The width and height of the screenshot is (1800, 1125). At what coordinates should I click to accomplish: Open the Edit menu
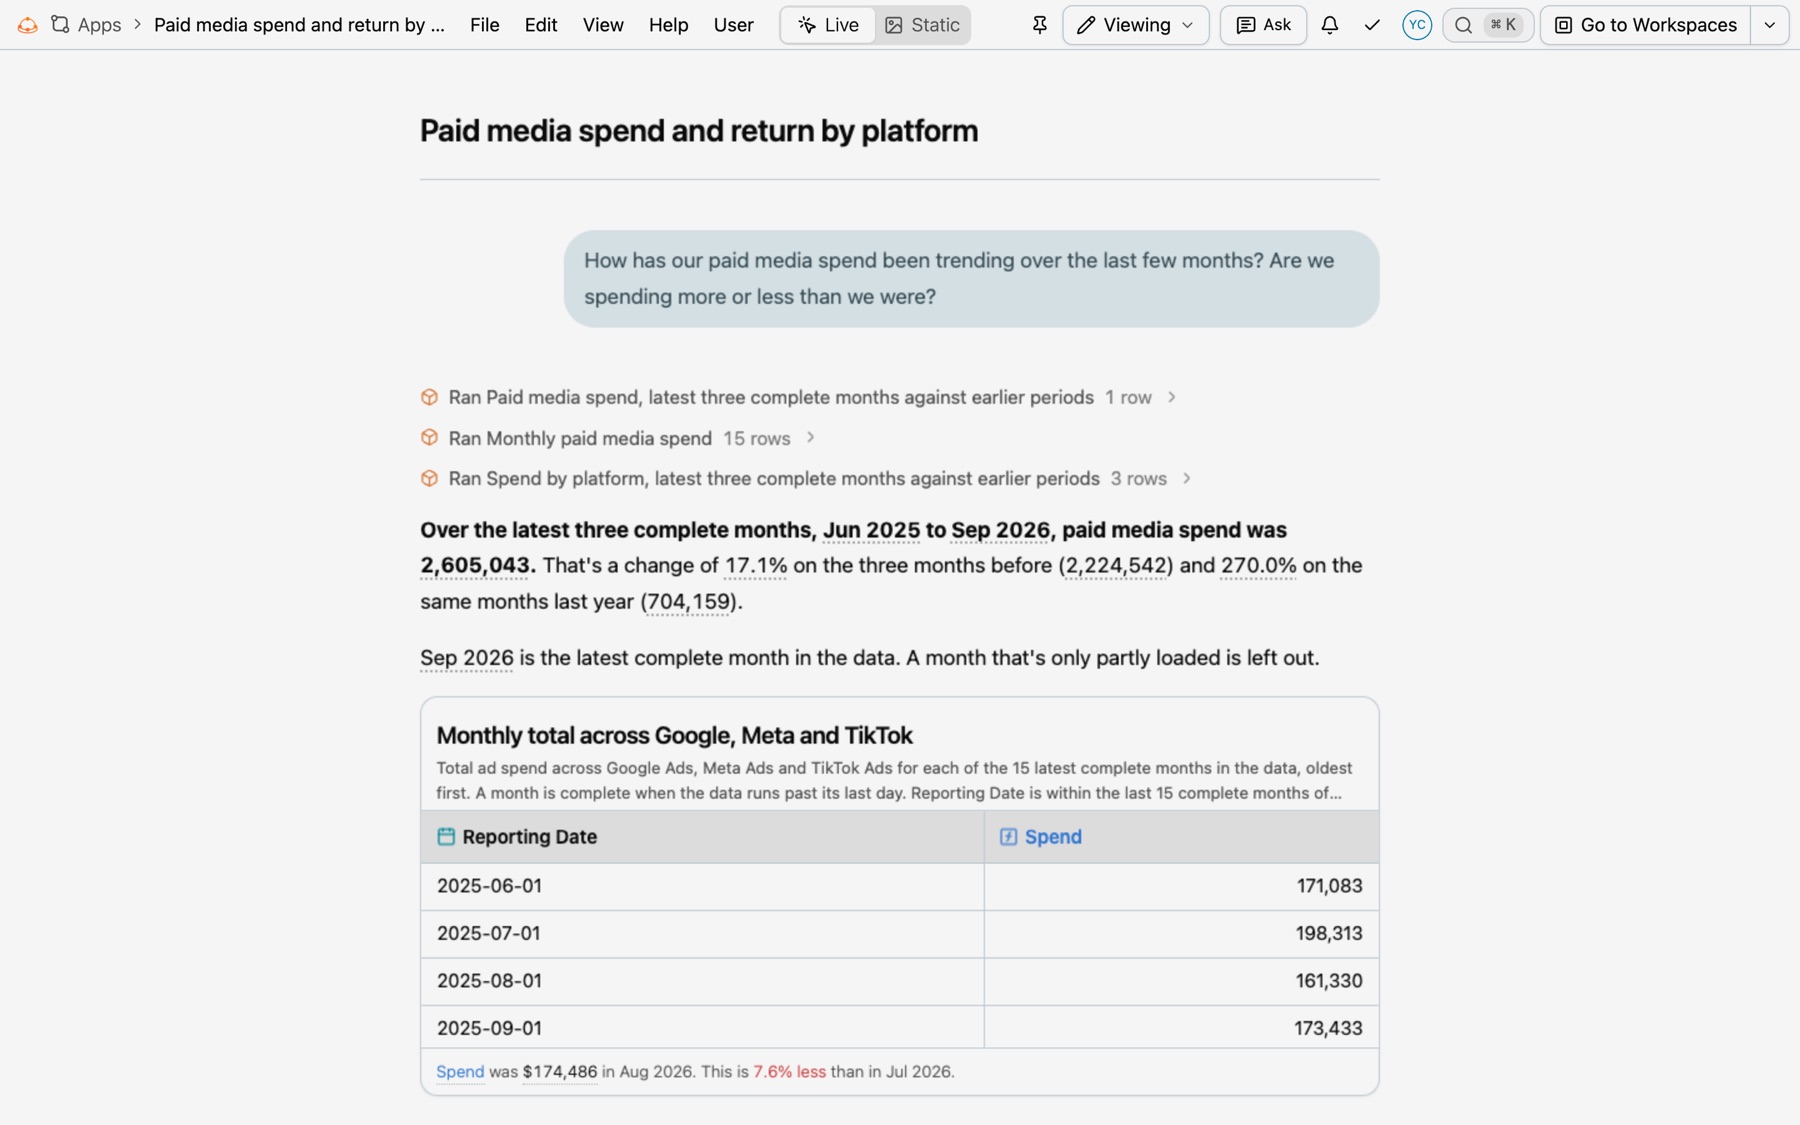click(541, 25)
